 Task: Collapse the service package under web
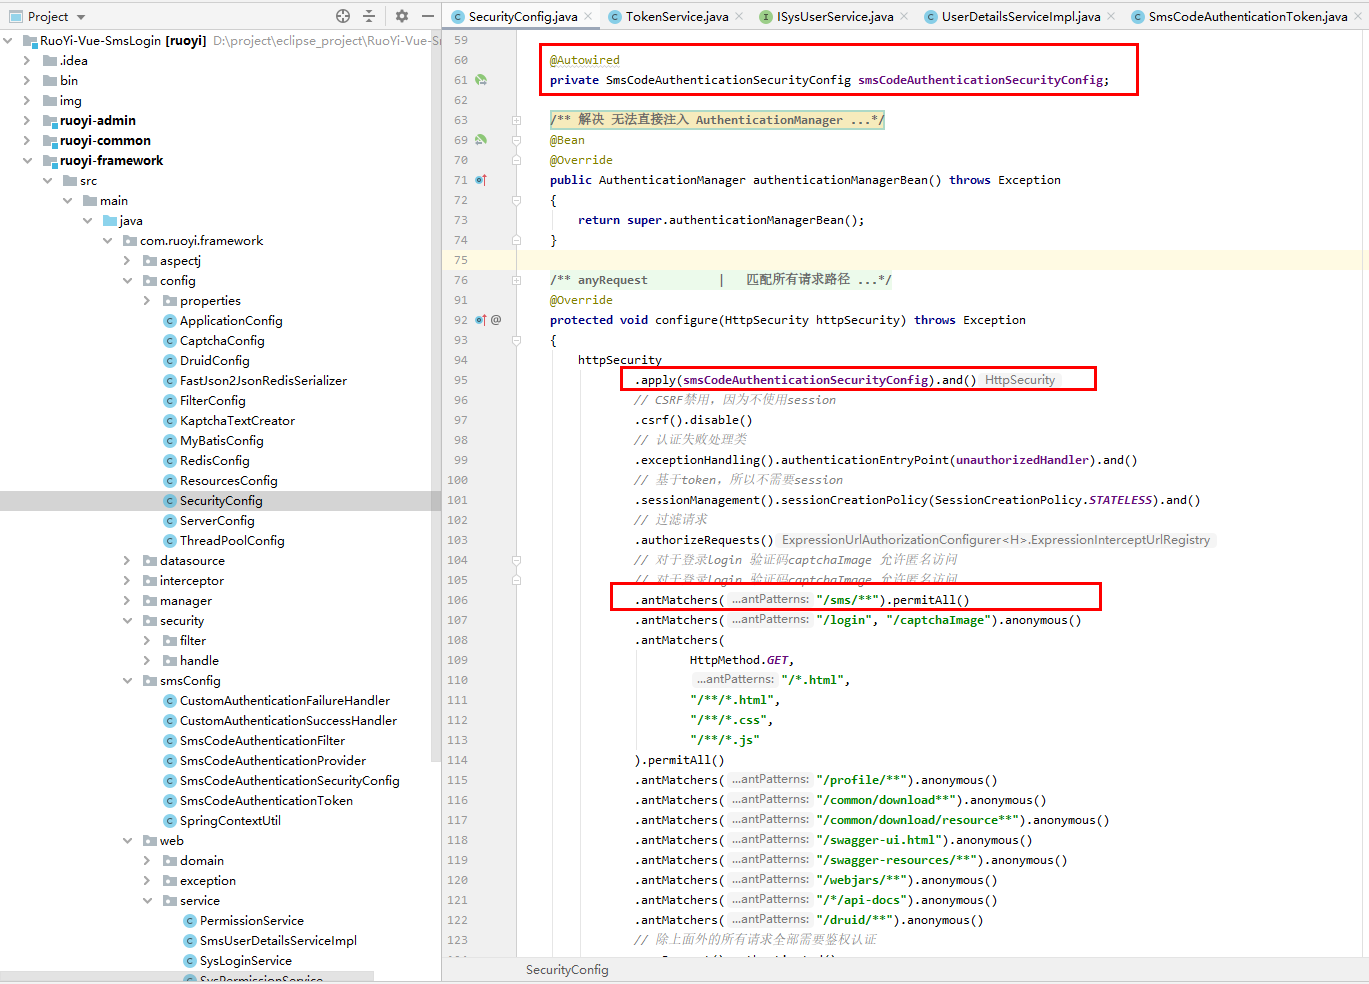click(147, 901)
